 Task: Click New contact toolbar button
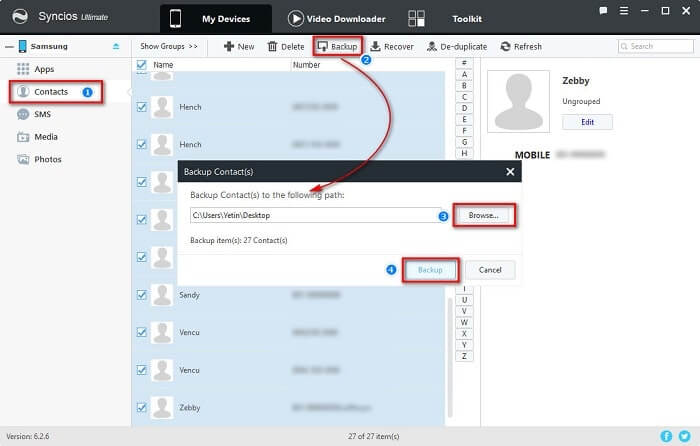click(x=239, y=46)
